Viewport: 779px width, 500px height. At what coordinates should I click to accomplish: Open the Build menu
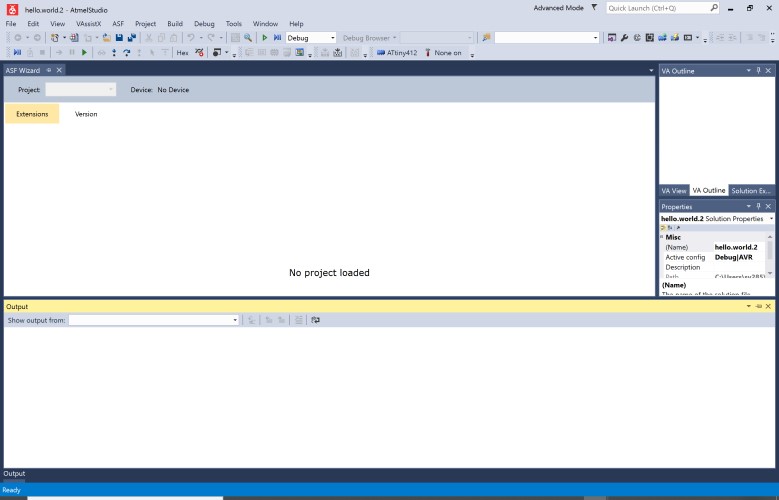click(x=175, y=23)
